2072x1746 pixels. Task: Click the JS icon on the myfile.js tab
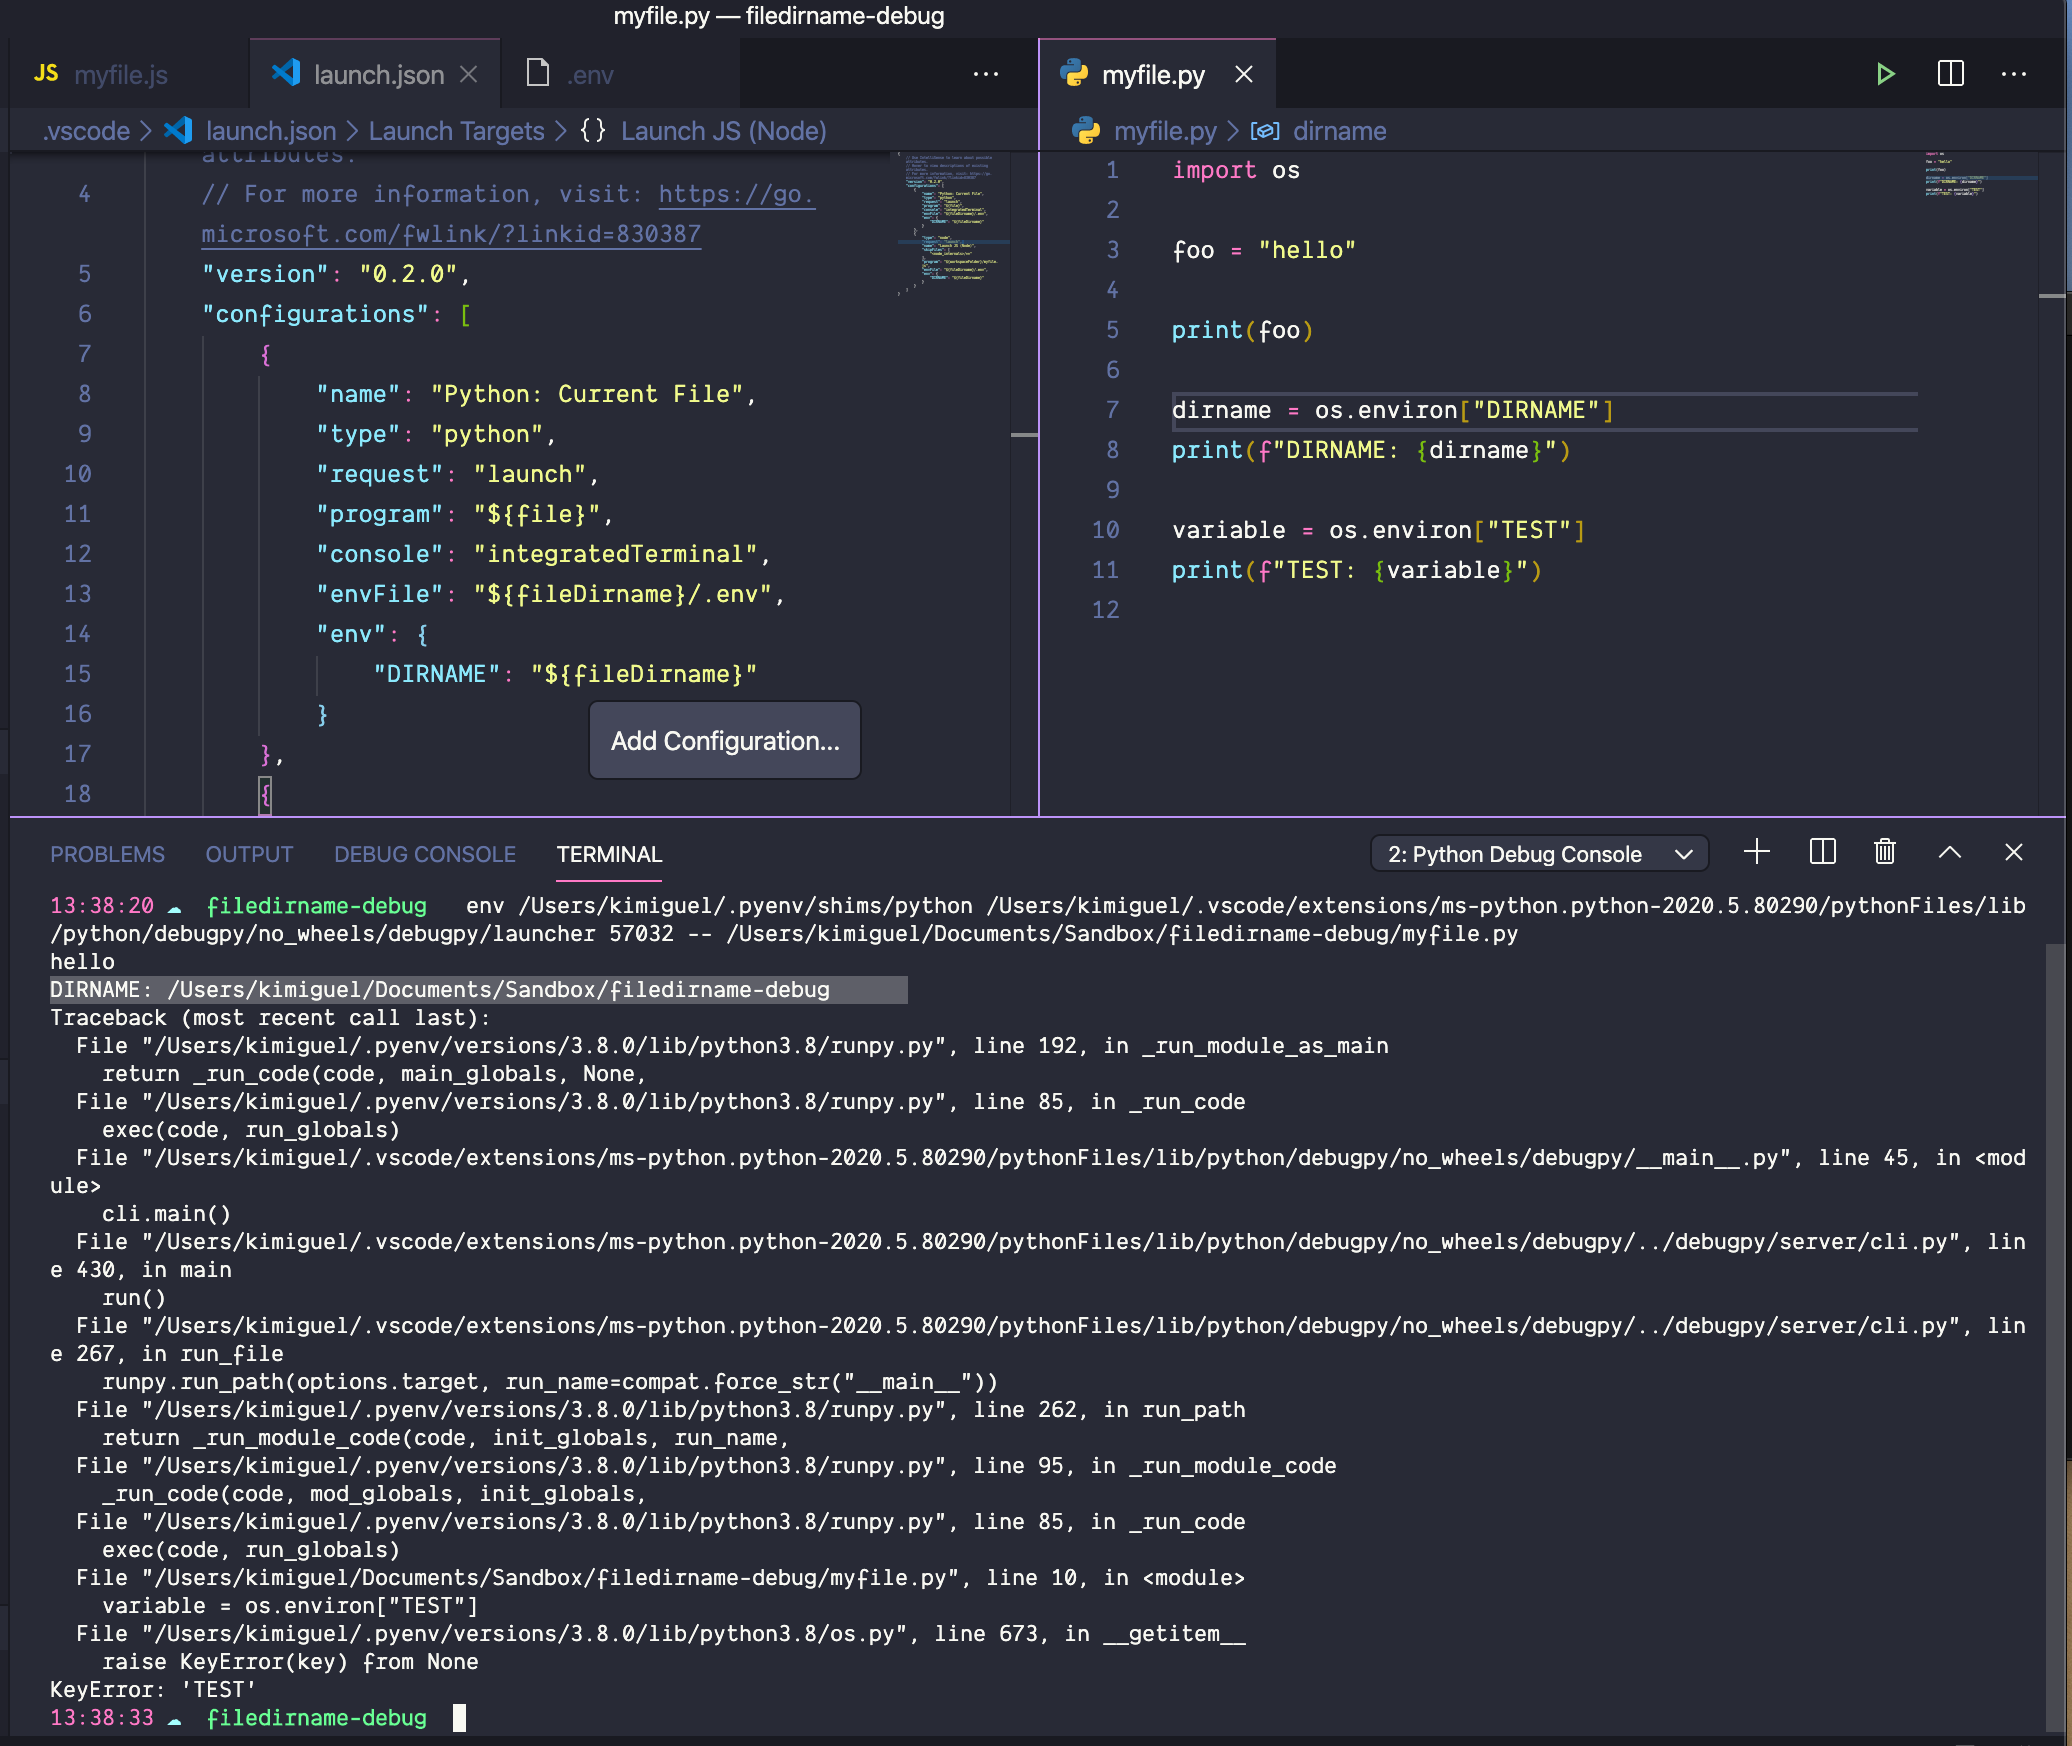coord(44,72)
